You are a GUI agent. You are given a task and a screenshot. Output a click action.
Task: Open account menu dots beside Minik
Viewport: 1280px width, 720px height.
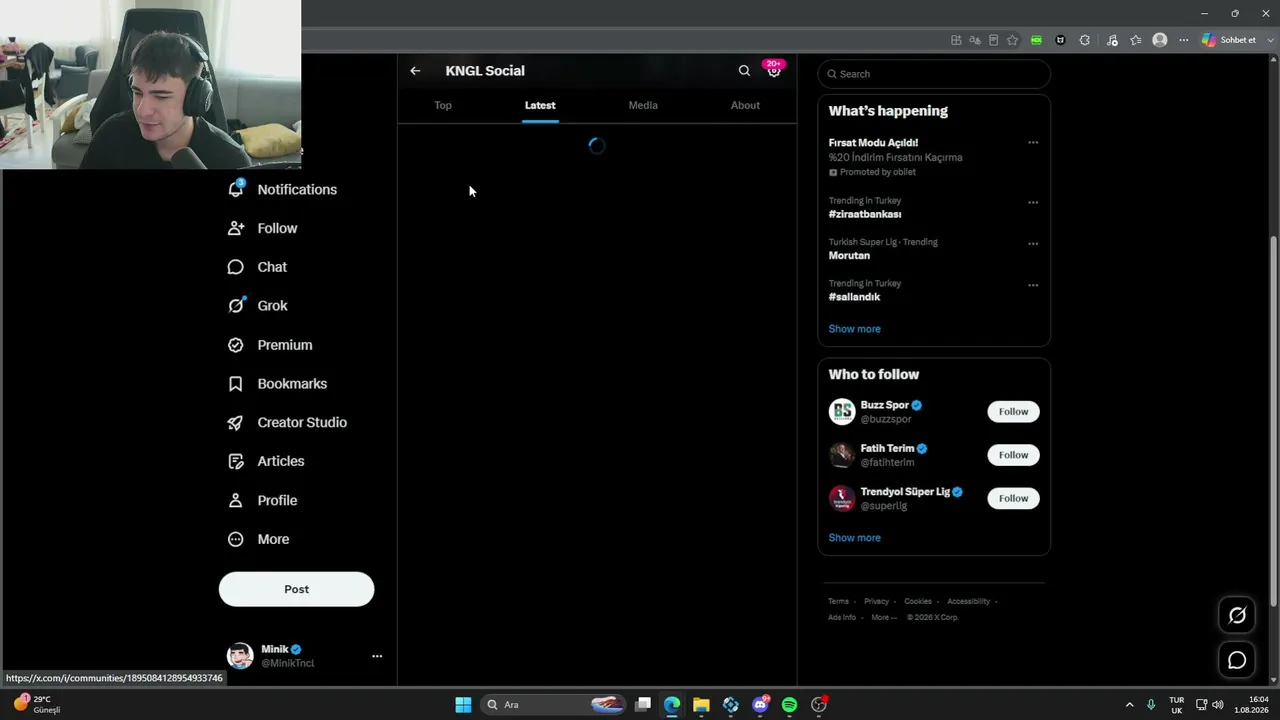click(x=377, y=656)
